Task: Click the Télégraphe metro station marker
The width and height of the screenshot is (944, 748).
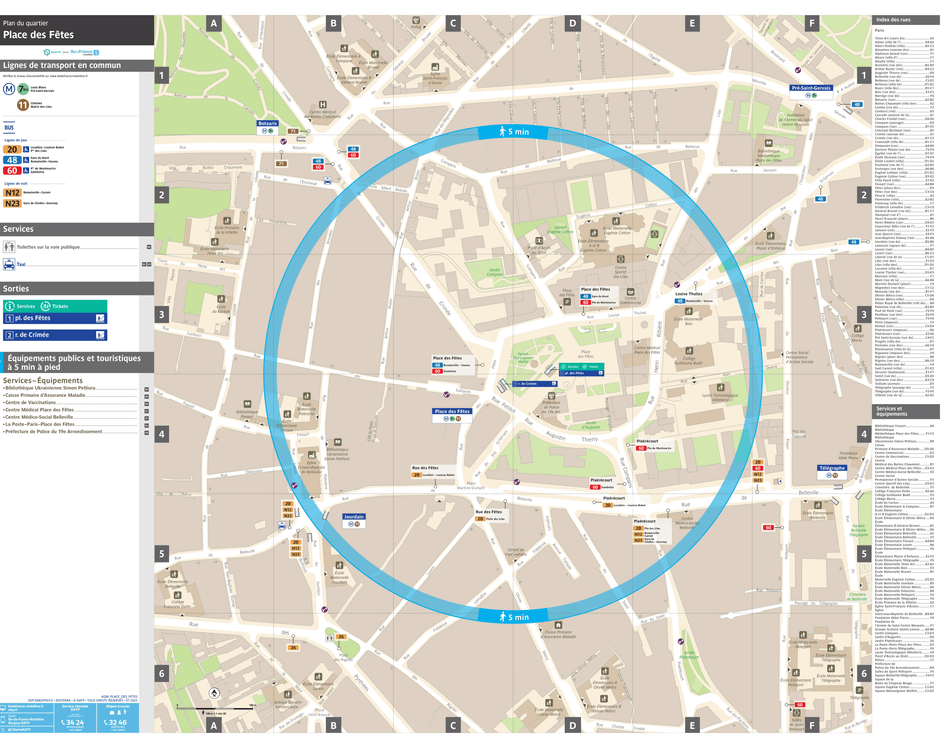Action: [832, 468]
